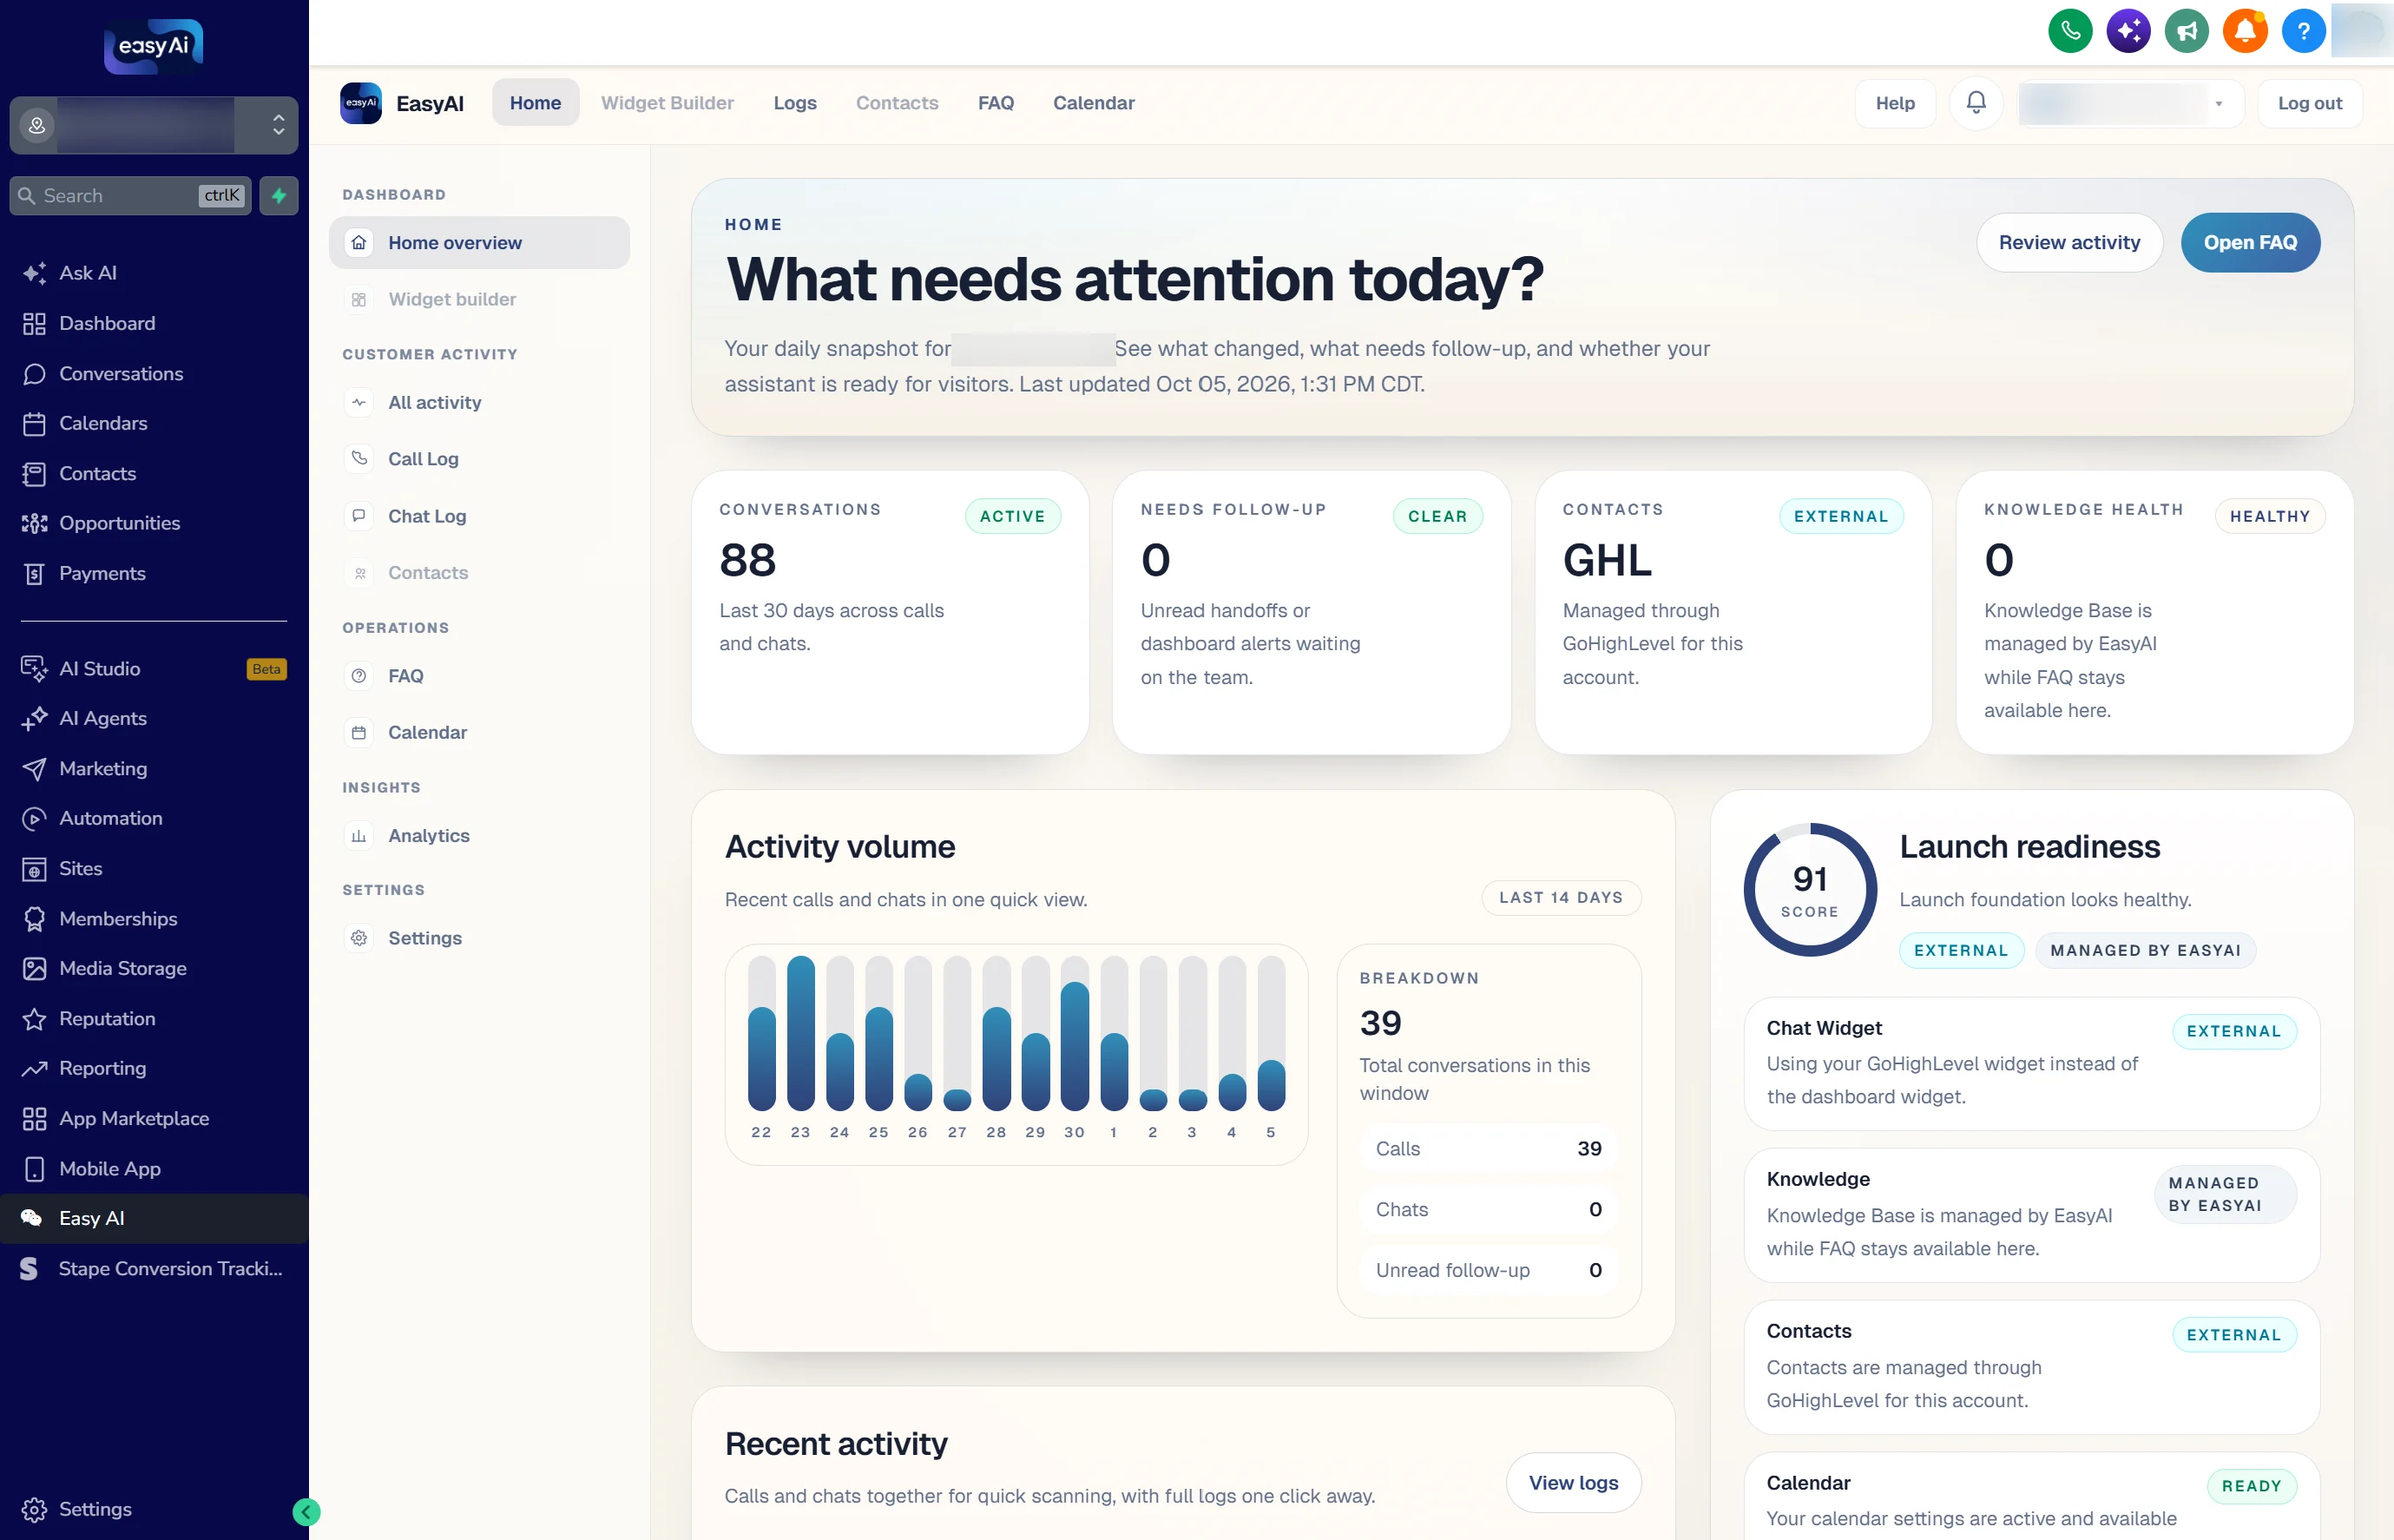Screen dimensions: 2394x1540
Task: Click the blue help question-mark icon
Action: tap(2303, 31)
